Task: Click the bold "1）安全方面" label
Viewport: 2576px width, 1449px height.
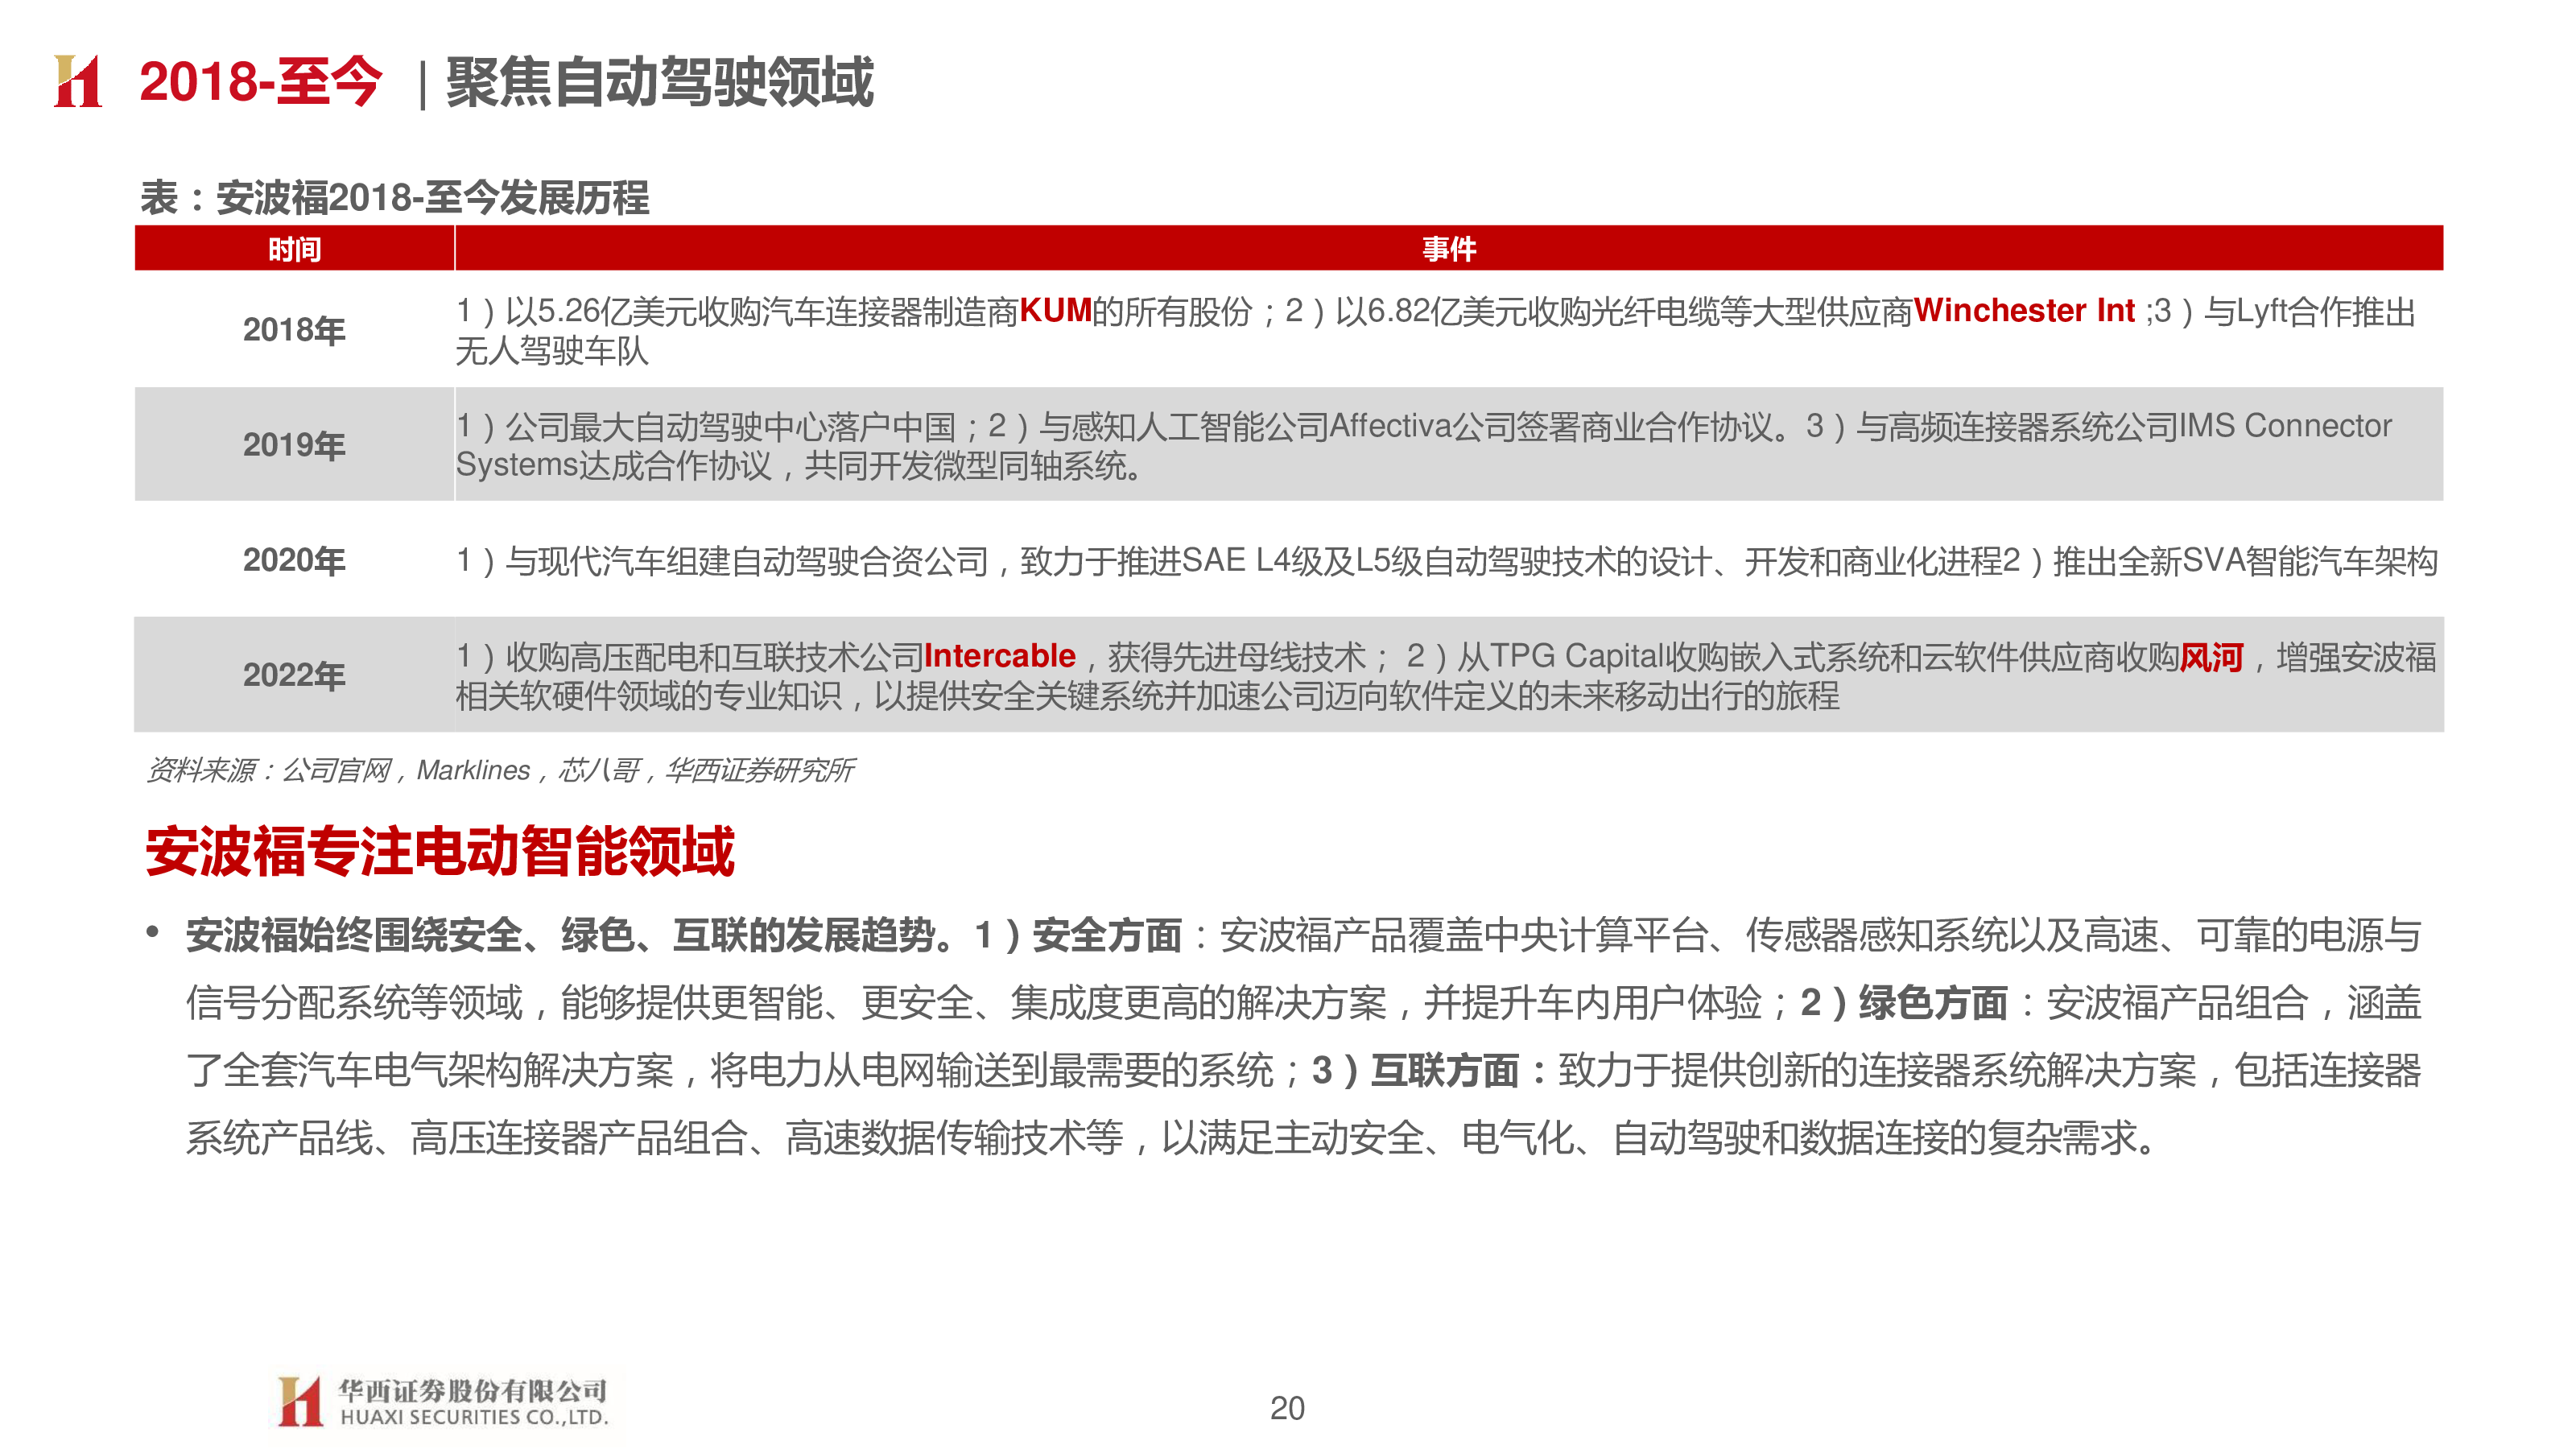Action: (x=1078, y=935)
